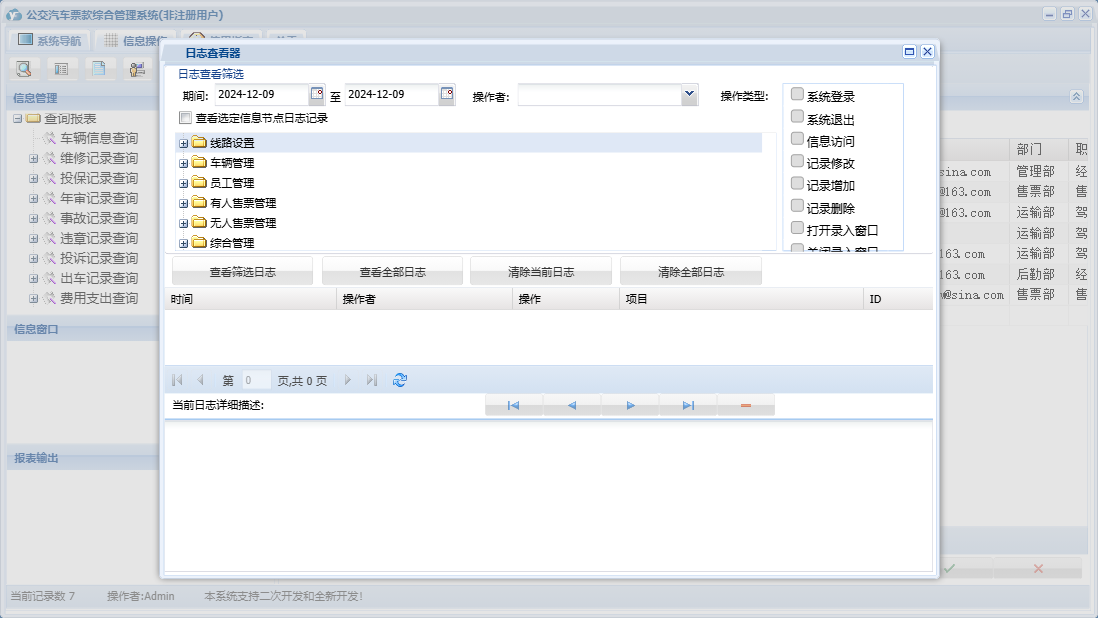Select 员工管理 folder in log tree

pos(232,183)
